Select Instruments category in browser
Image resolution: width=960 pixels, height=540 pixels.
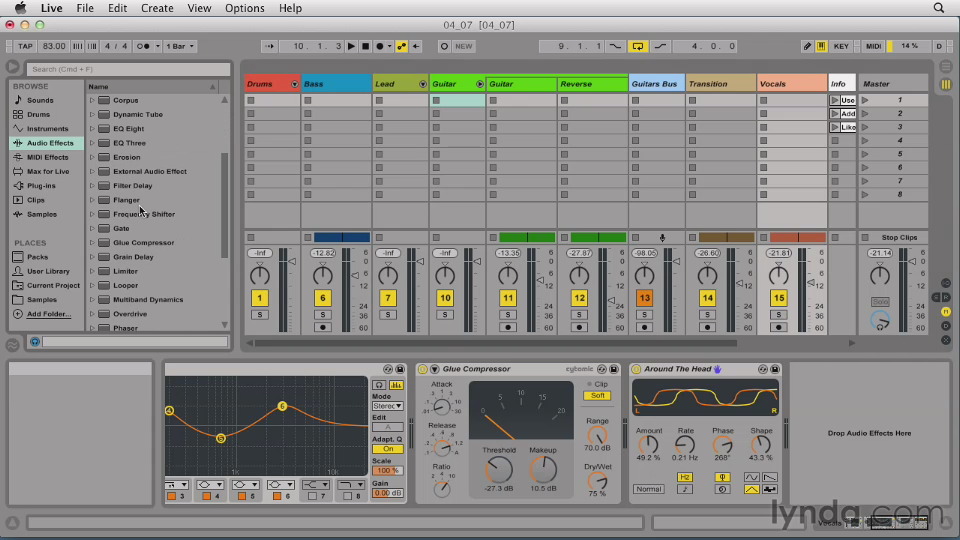pos(47,129)
